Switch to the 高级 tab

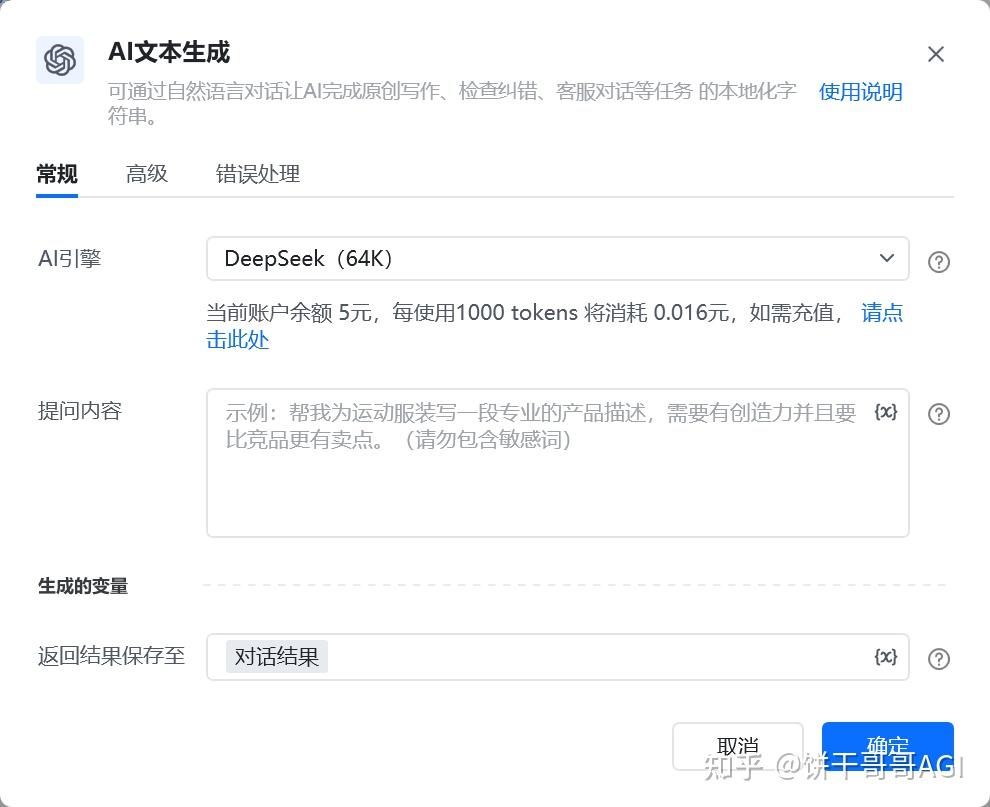click(146, 174)
